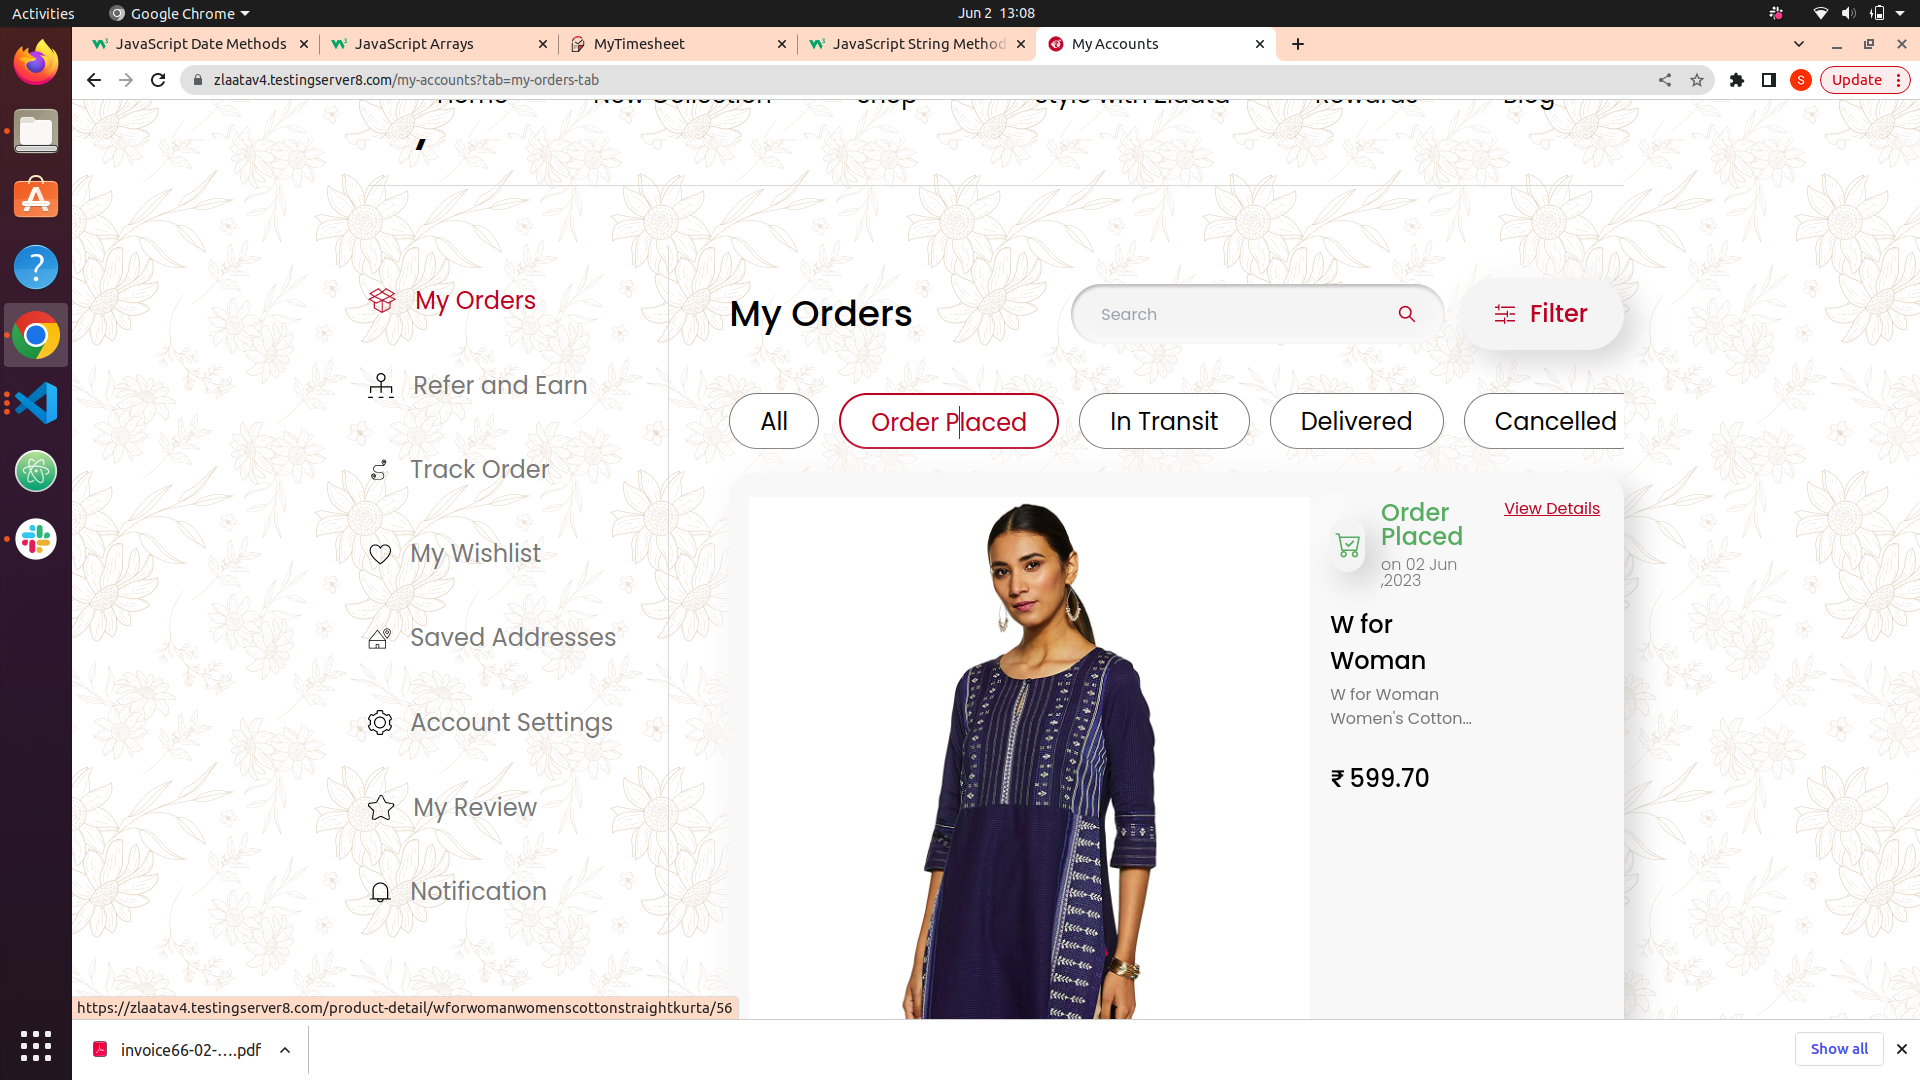Open My Wishlist heart icon
The width and height of the screenshot is (1920, 1080).
click(380, 554)
